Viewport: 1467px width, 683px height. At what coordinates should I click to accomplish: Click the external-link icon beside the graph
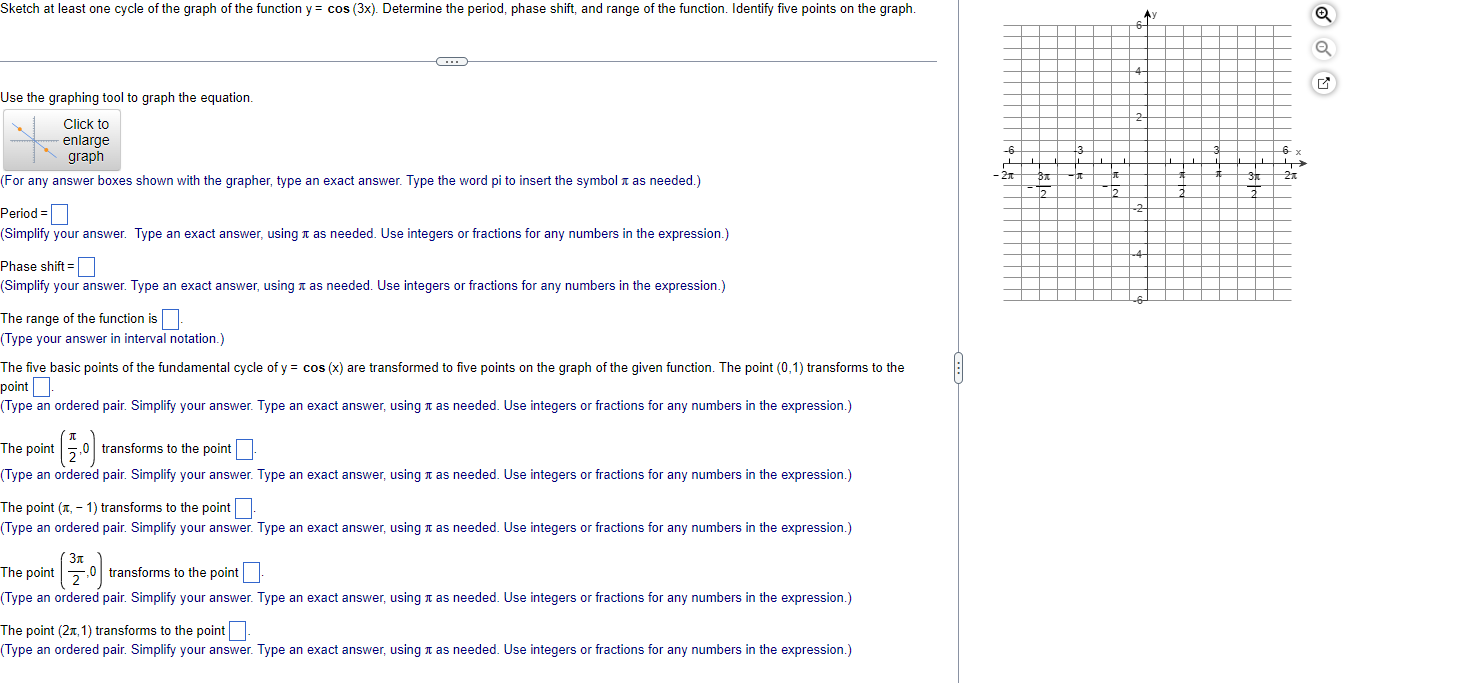pos(1322,83)
